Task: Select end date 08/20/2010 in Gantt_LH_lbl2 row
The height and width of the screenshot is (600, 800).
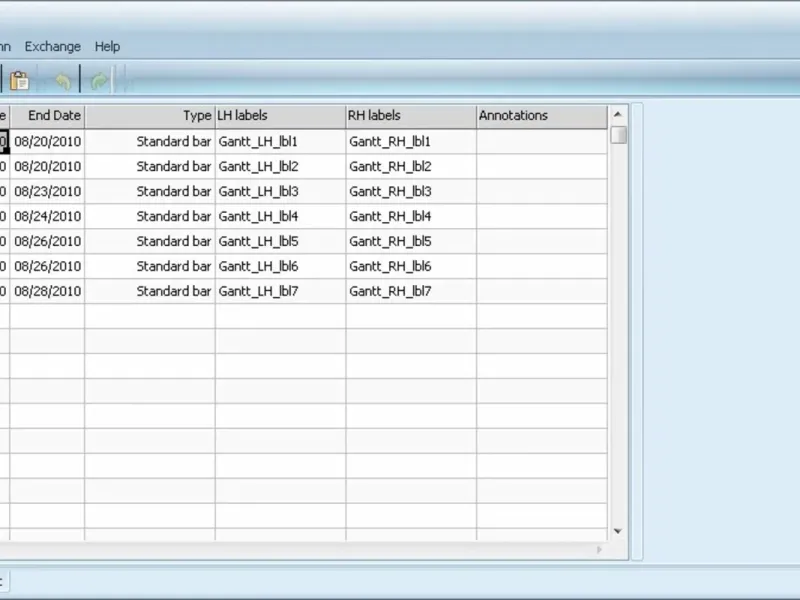Action: [x=47, y=166]
